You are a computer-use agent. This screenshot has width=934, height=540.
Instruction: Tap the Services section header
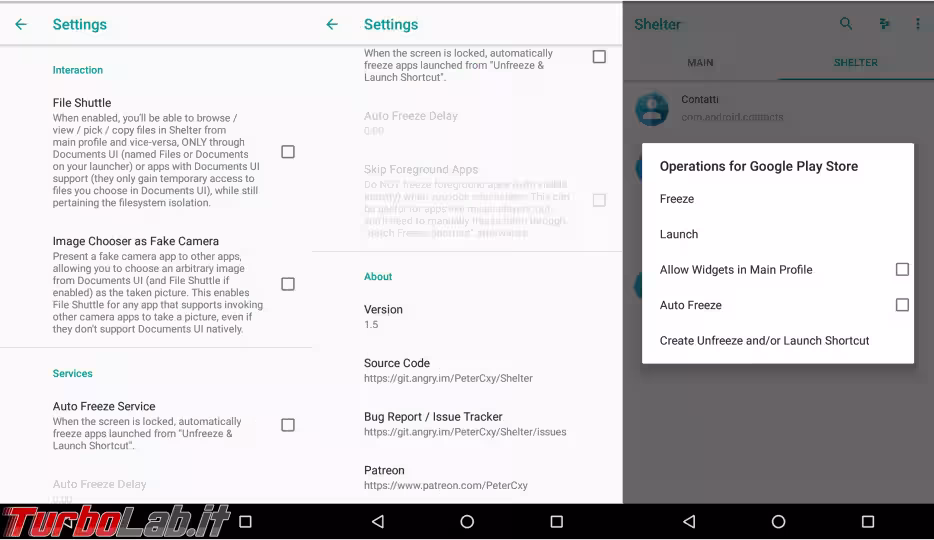click(73, 373)
